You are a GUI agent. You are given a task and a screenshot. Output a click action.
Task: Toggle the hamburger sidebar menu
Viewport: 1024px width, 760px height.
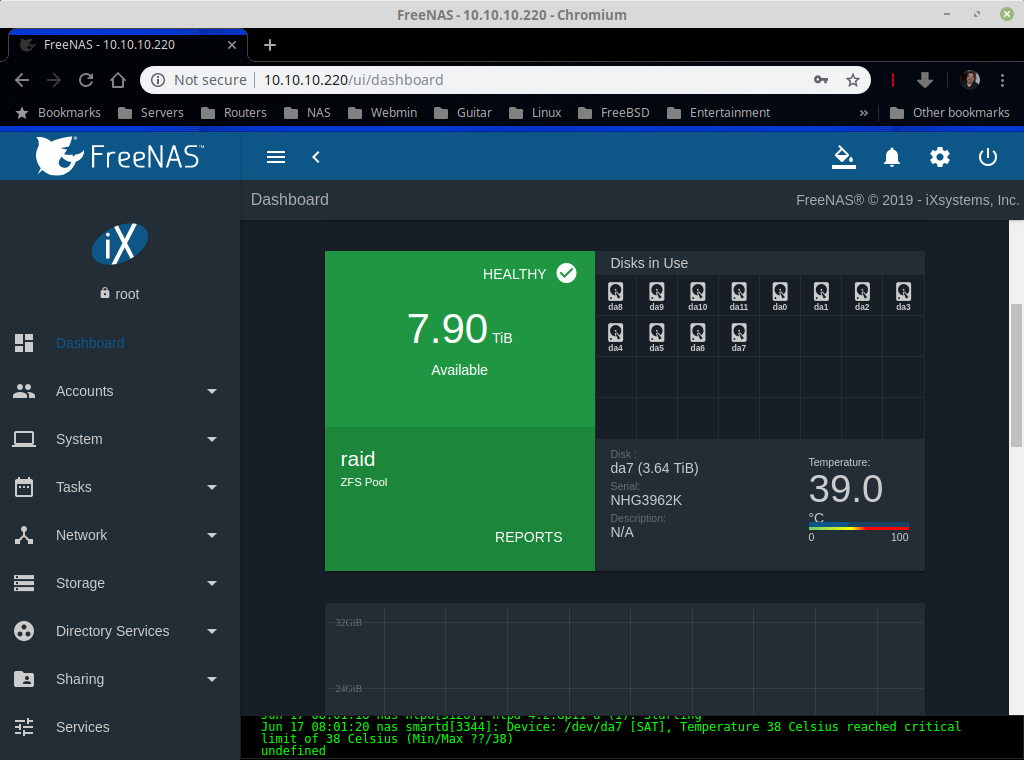[276, 157]
